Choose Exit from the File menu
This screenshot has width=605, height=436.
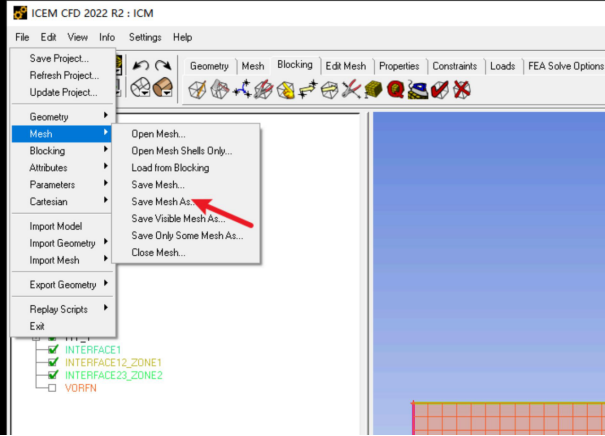(63, 326)
